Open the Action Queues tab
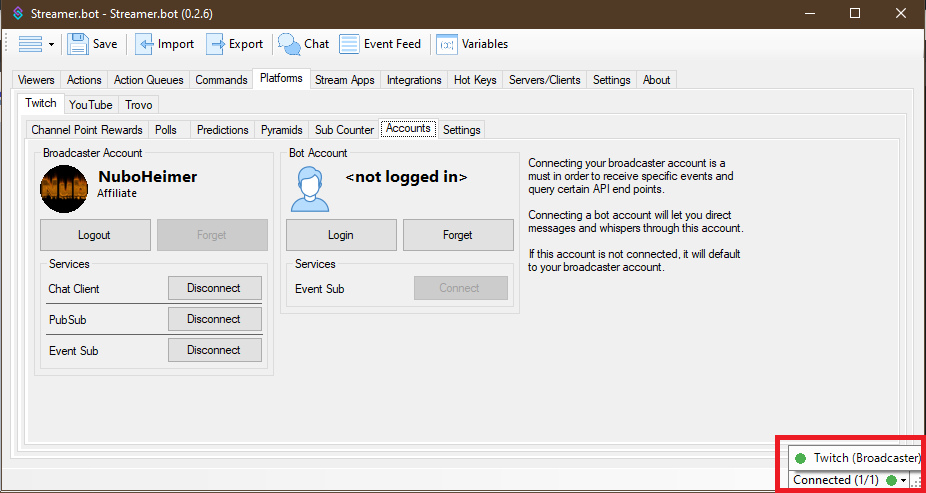The height and width of the screenshot is (493, 926). [148, 80]
